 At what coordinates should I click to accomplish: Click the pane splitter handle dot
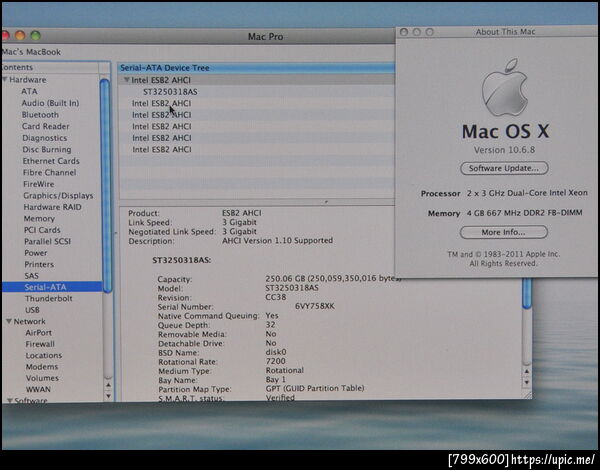pyautogui.click(x=326, y=202)
